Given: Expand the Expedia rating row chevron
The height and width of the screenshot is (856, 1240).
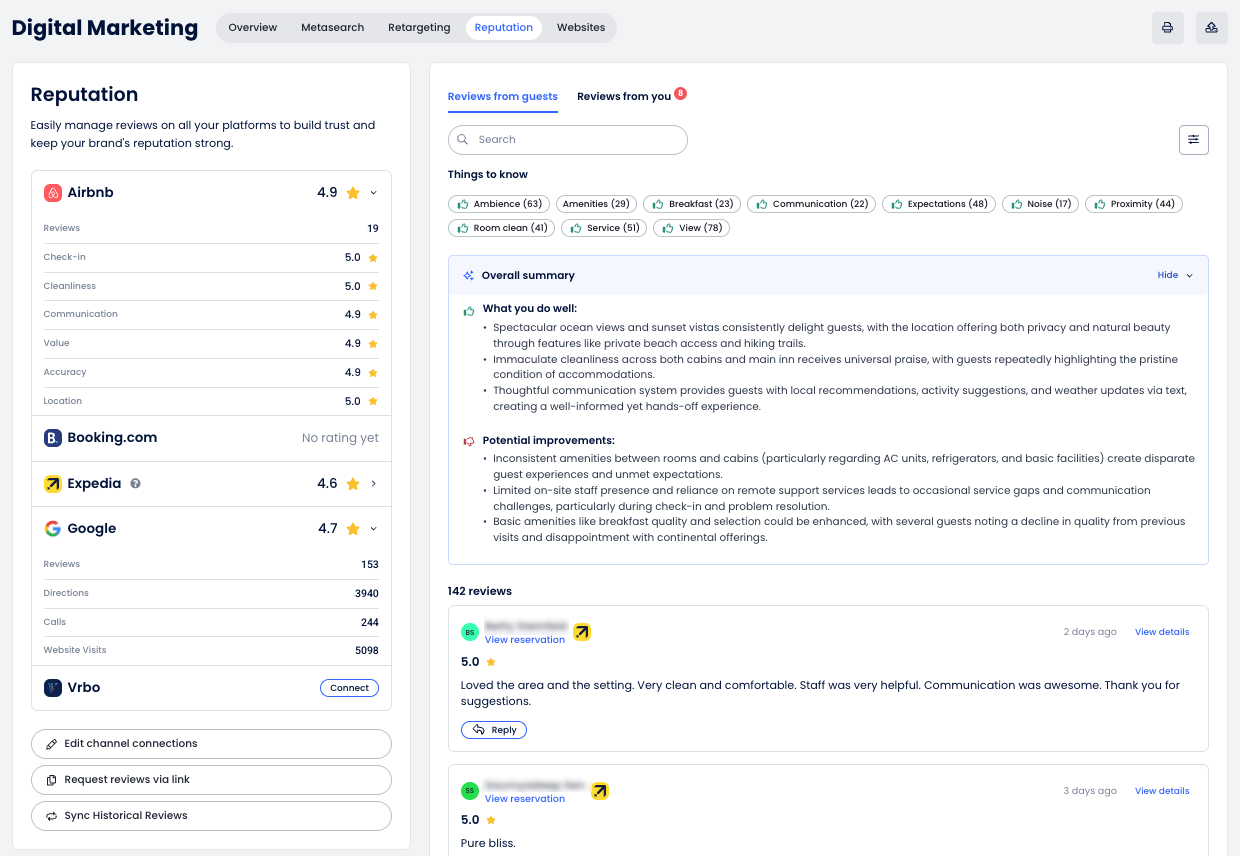Looking at the screenshot, I should [x=373, y=484].
